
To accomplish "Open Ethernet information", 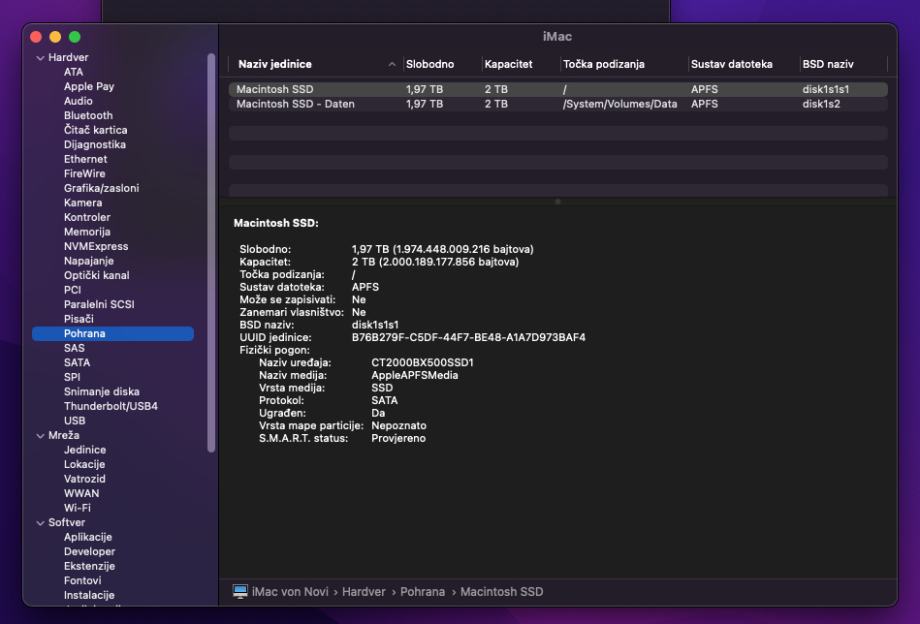I will point(85,159).
